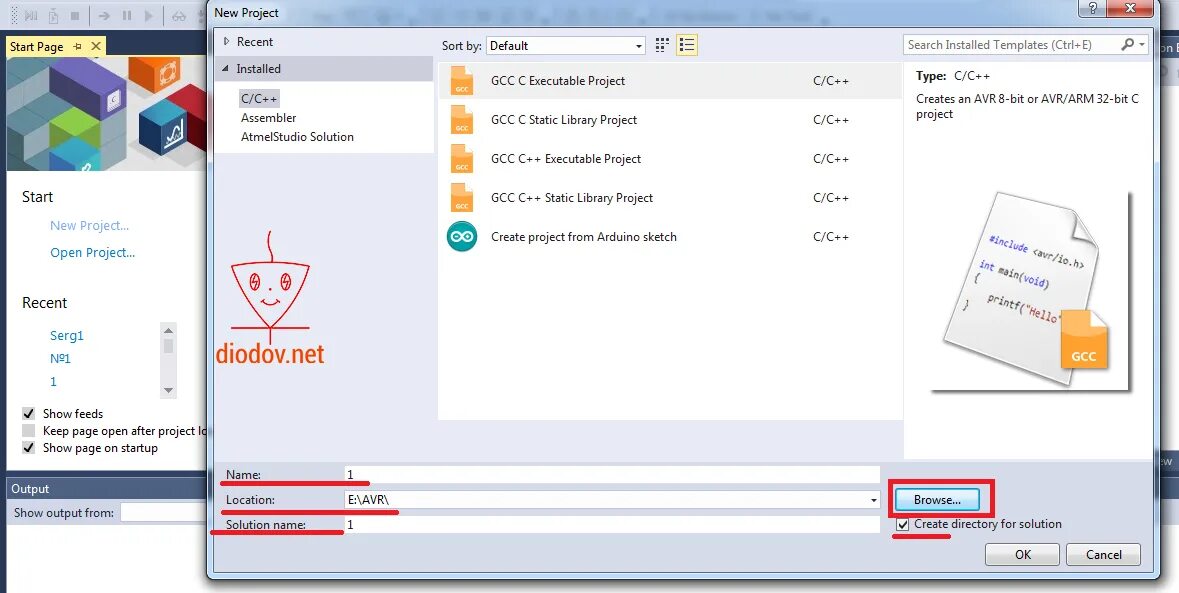
Task: Switch to the Start Page tab
Action: [37, 47]
